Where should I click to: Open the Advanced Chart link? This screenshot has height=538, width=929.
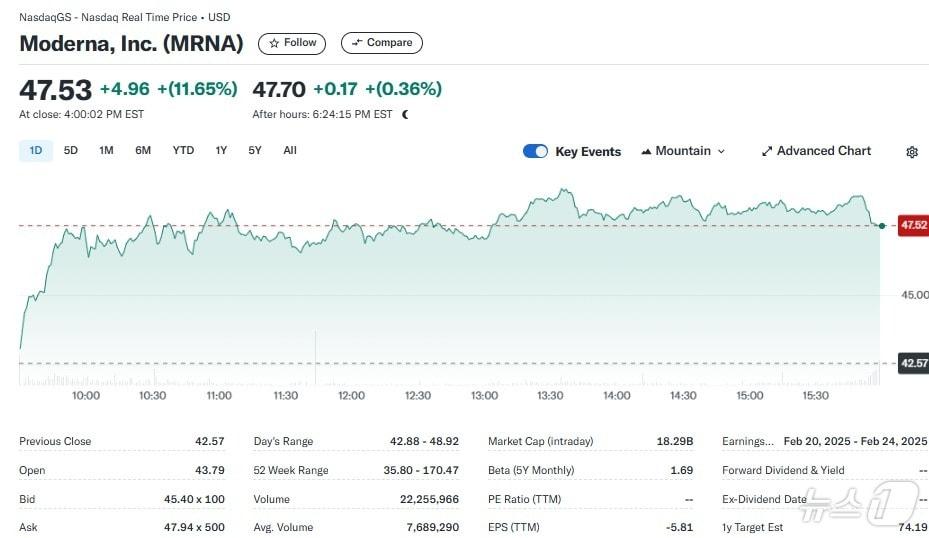pos(824,151)
